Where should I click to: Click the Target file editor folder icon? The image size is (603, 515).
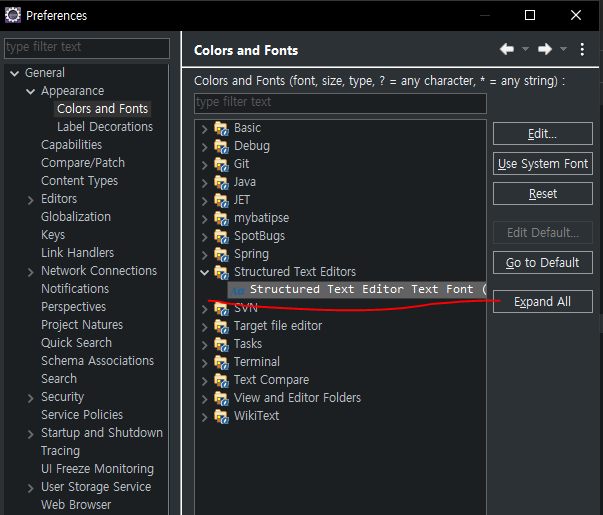[221, 326]
